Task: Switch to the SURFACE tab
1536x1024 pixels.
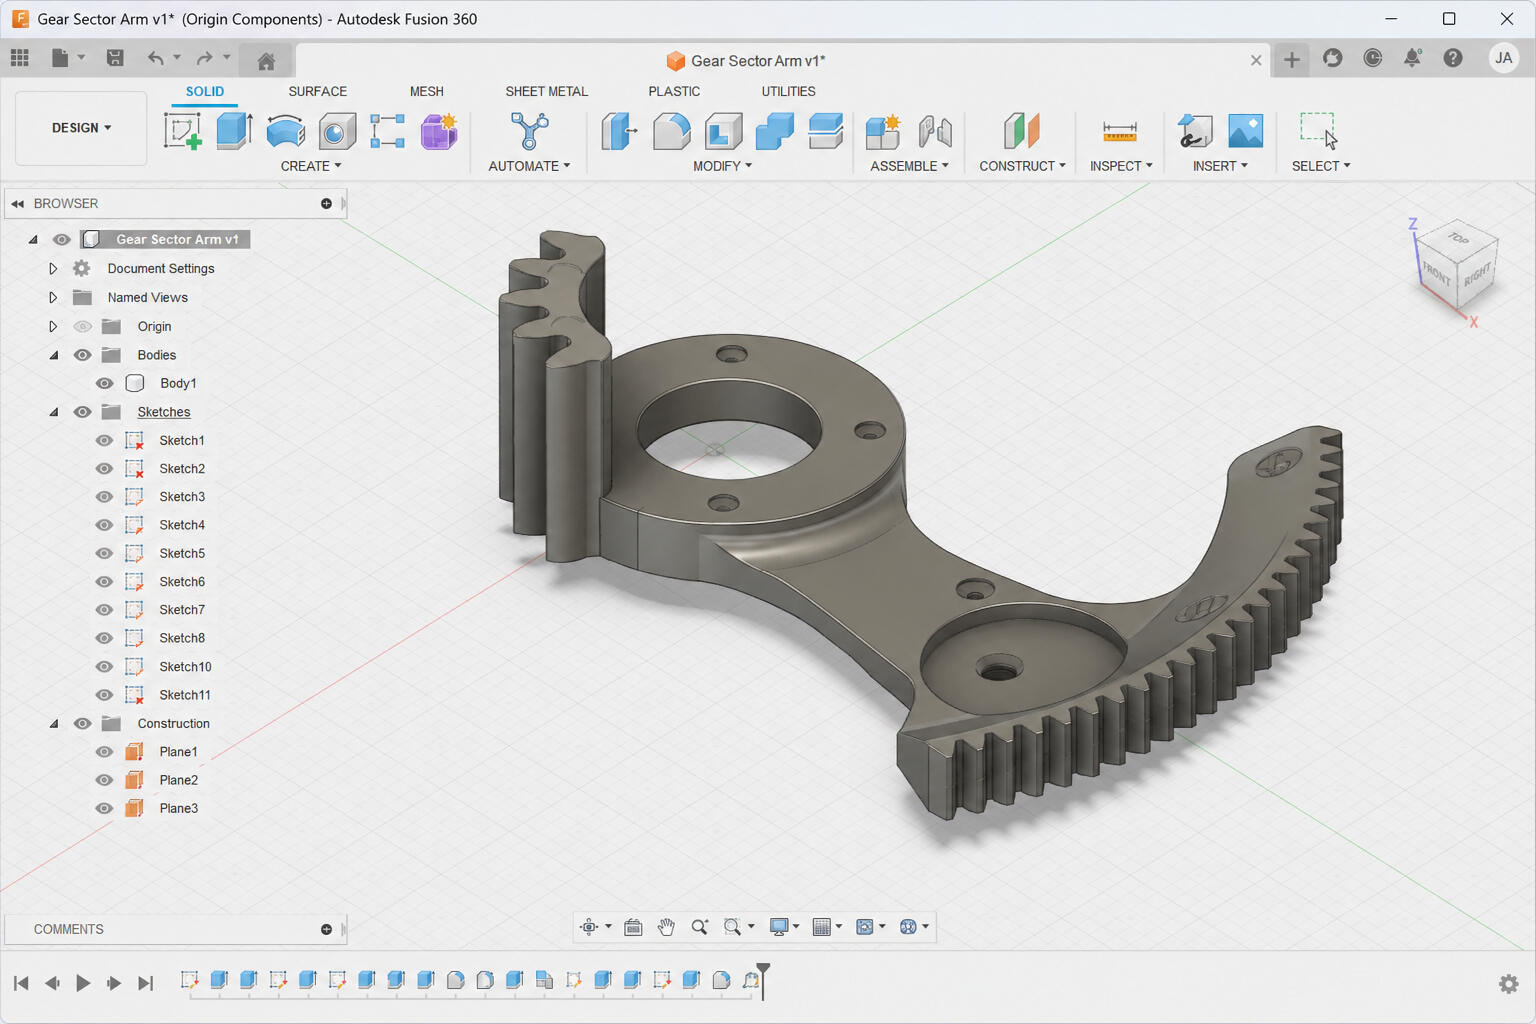Action: pos(318,91)
